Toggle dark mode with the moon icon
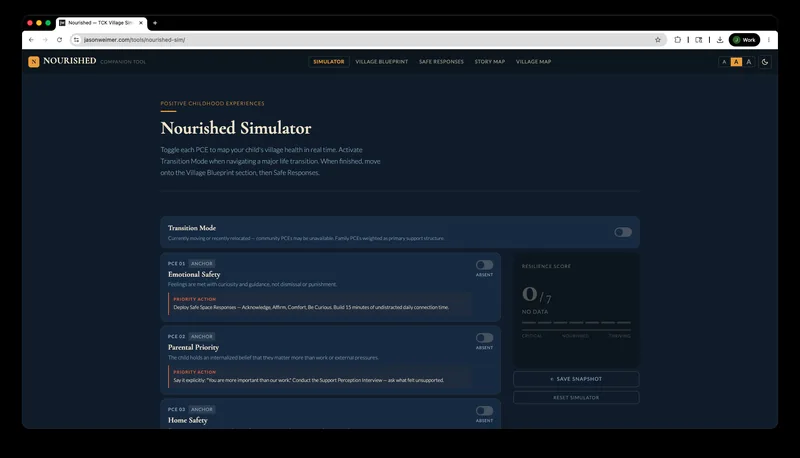 pos(765,62)
